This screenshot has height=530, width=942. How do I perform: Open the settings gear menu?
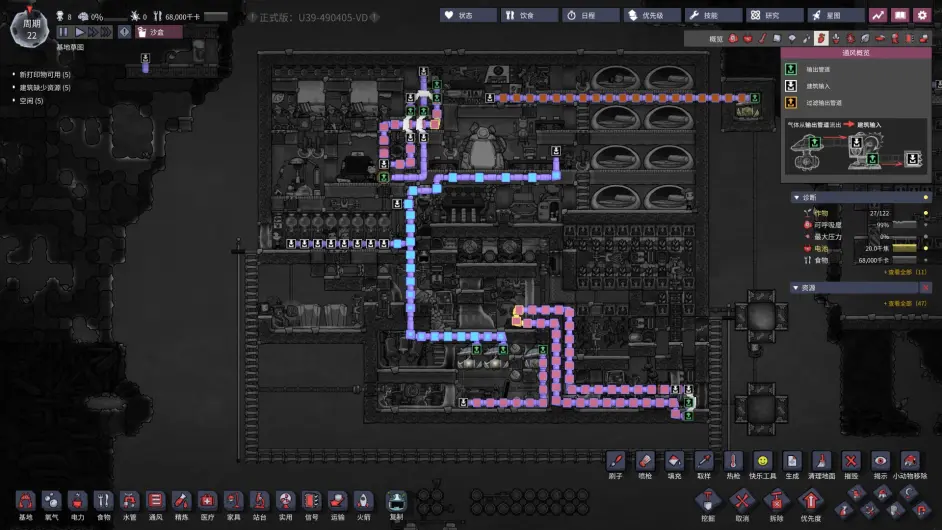(x=922, y=16)
